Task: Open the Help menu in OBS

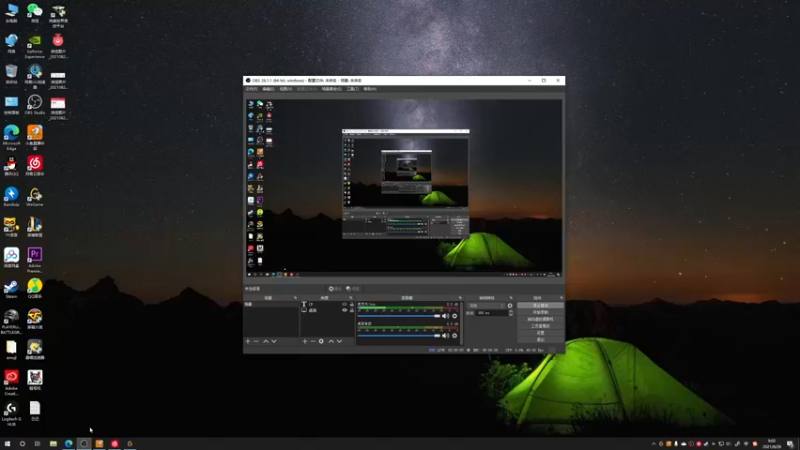Action: pyautogui.click(x=370, y=89)
